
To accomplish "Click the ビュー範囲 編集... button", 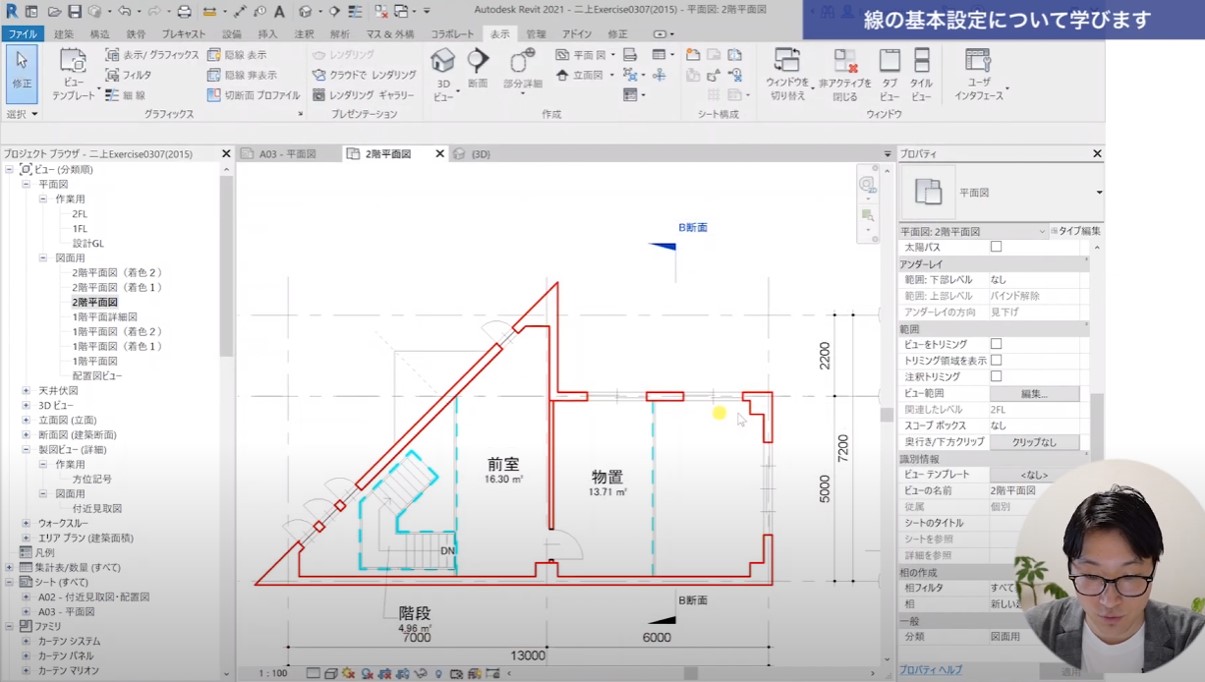I will point(1033,394).
